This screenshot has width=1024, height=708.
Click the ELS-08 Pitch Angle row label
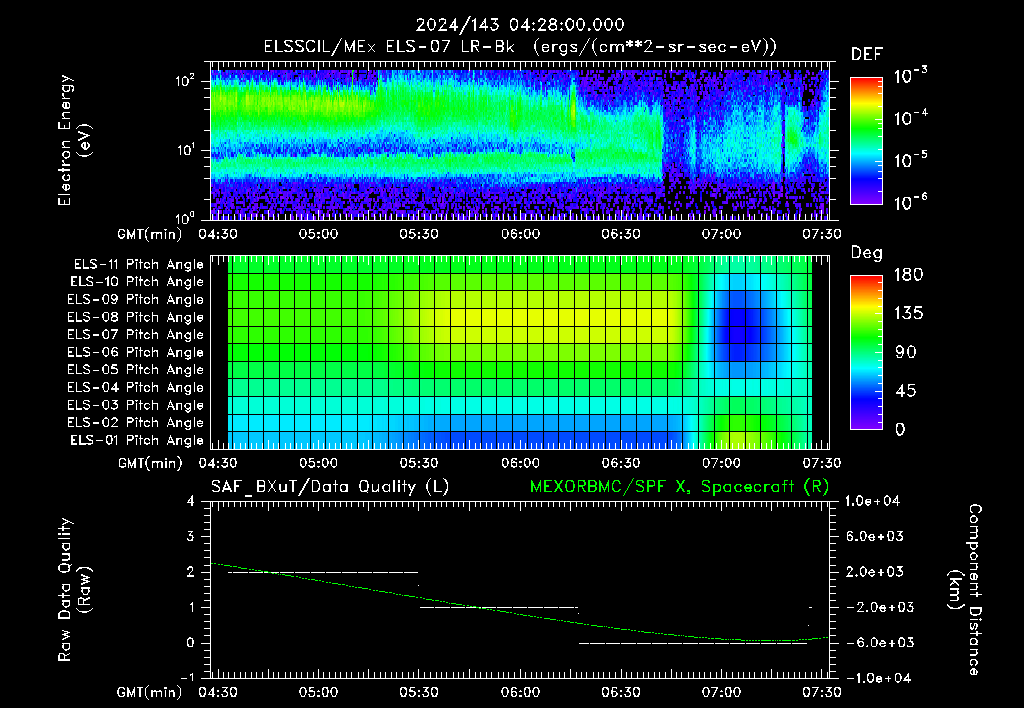click(136, 317)
